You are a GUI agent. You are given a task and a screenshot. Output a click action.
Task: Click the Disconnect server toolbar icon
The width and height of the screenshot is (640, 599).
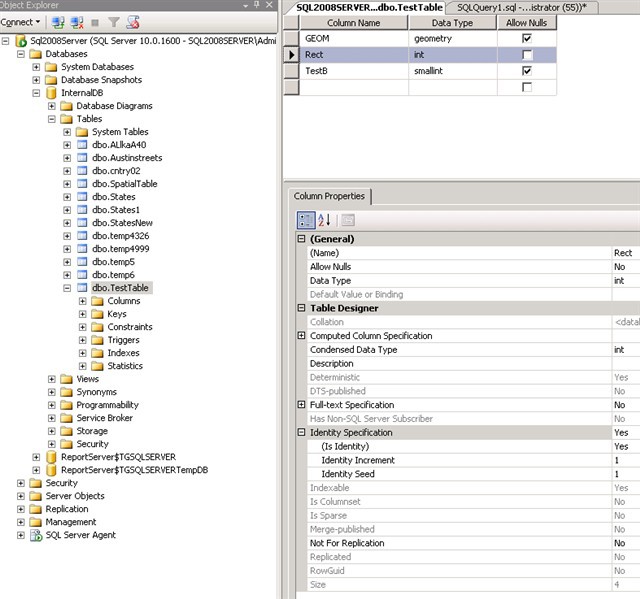(75, 21)
